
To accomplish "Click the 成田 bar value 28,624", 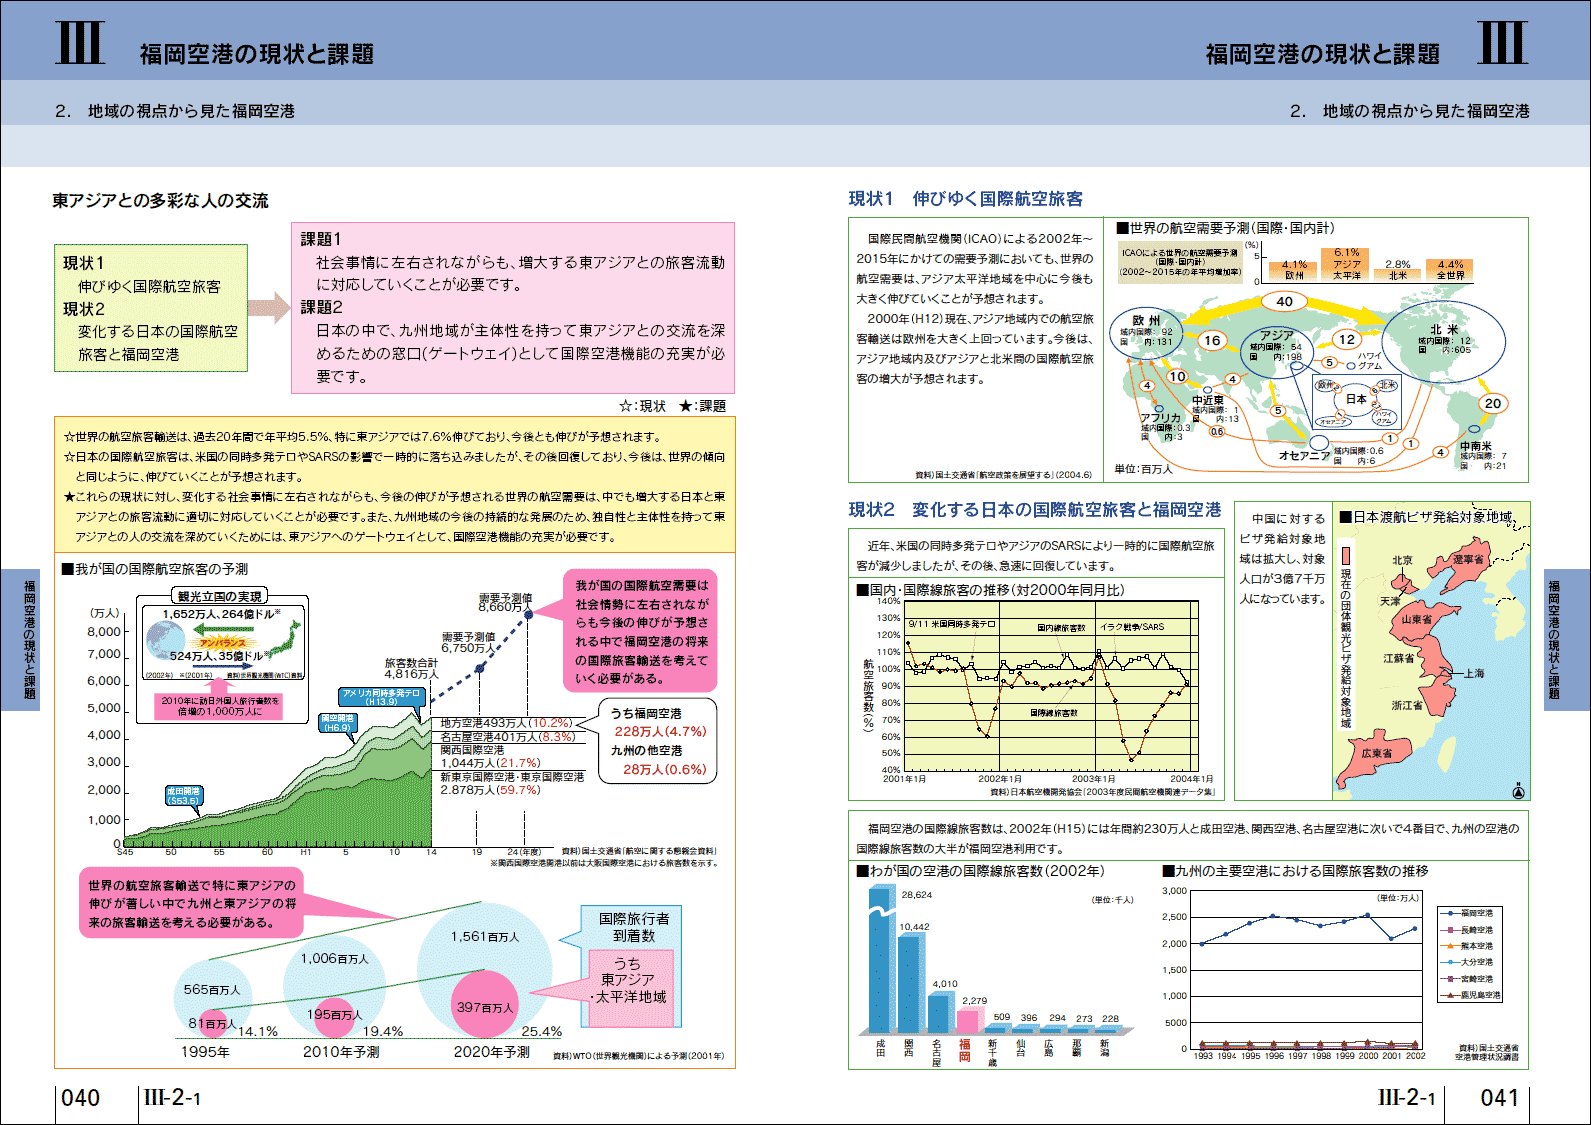I will click(x=916, y=895).
